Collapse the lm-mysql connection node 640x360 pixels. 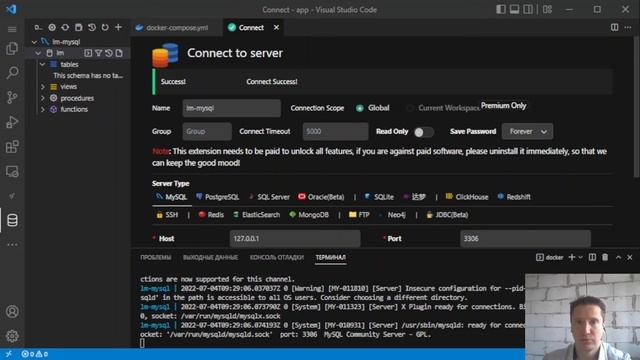coord(34,42)
